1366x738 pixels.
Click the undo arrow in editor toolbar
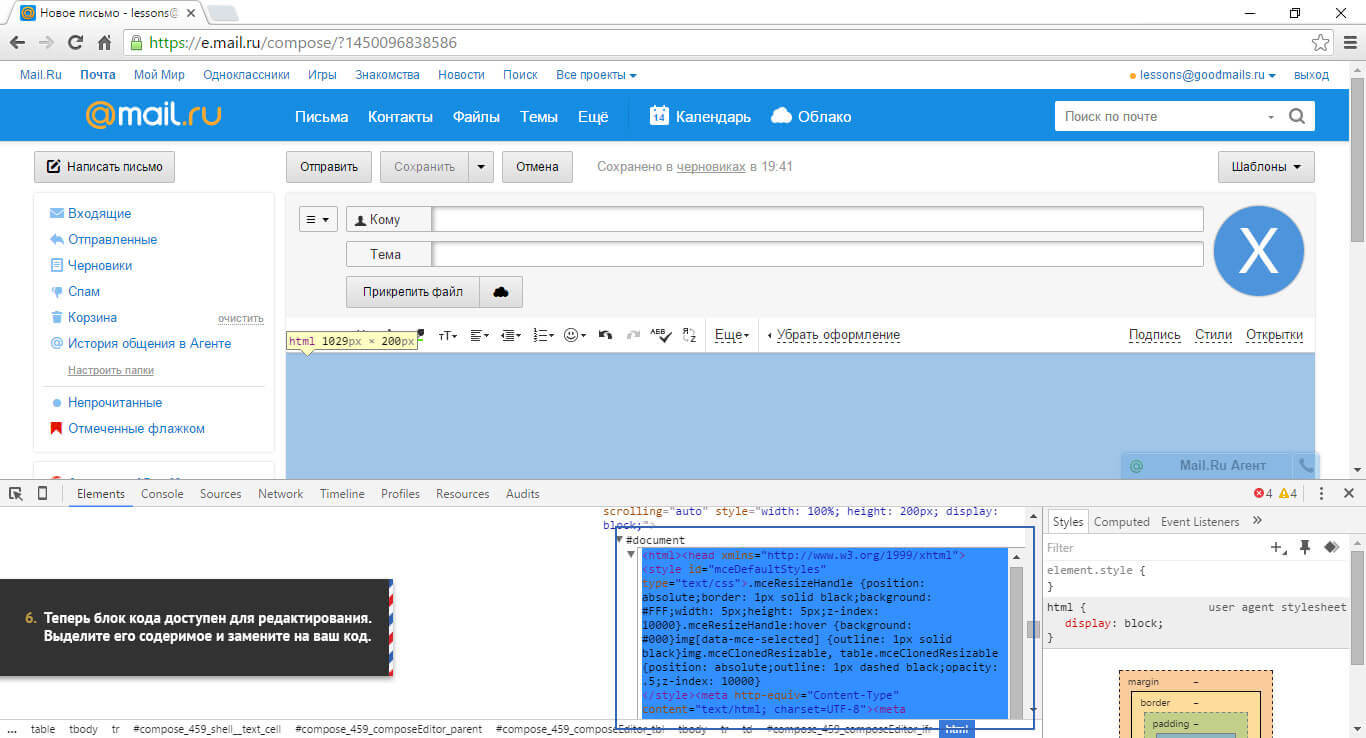[x=605, y=336]
